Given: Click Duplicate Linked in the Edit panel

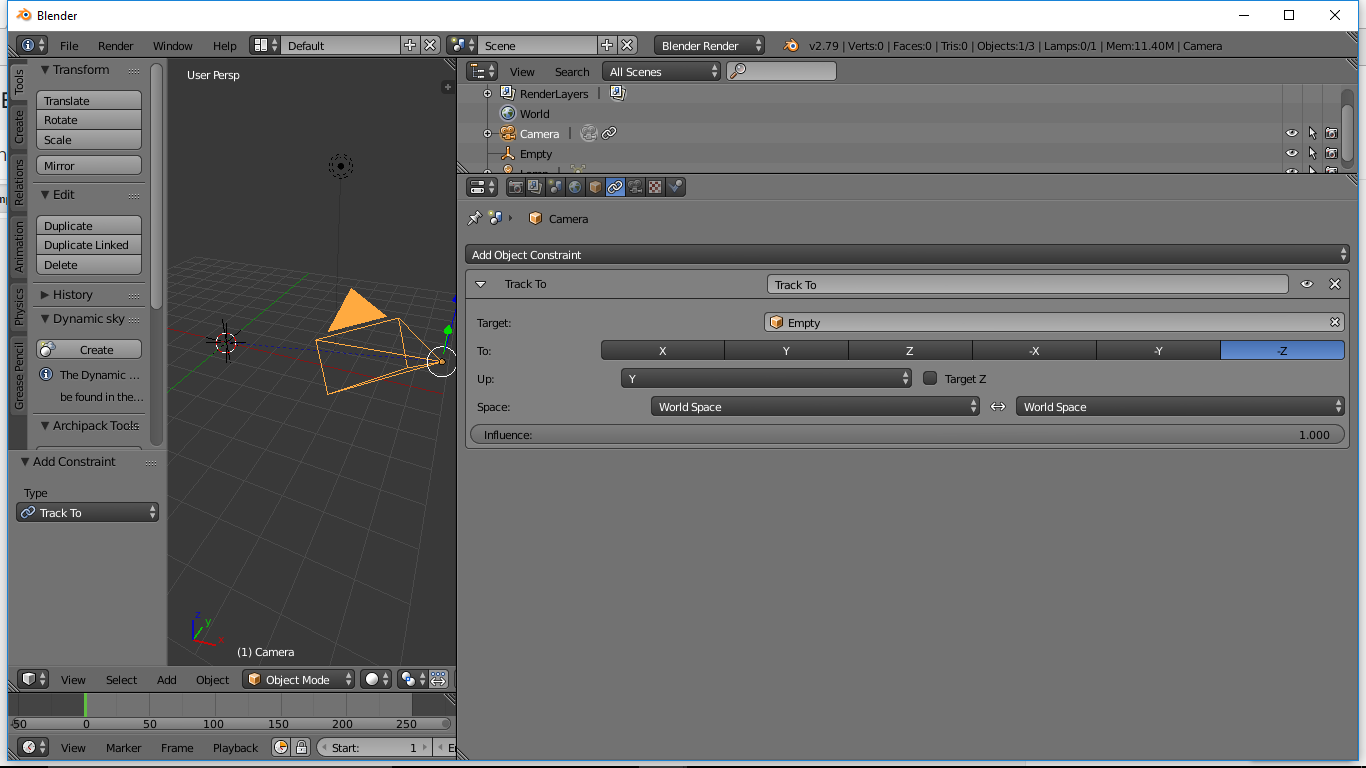Looking at the screenshot, I should click(x=88, y=245).
